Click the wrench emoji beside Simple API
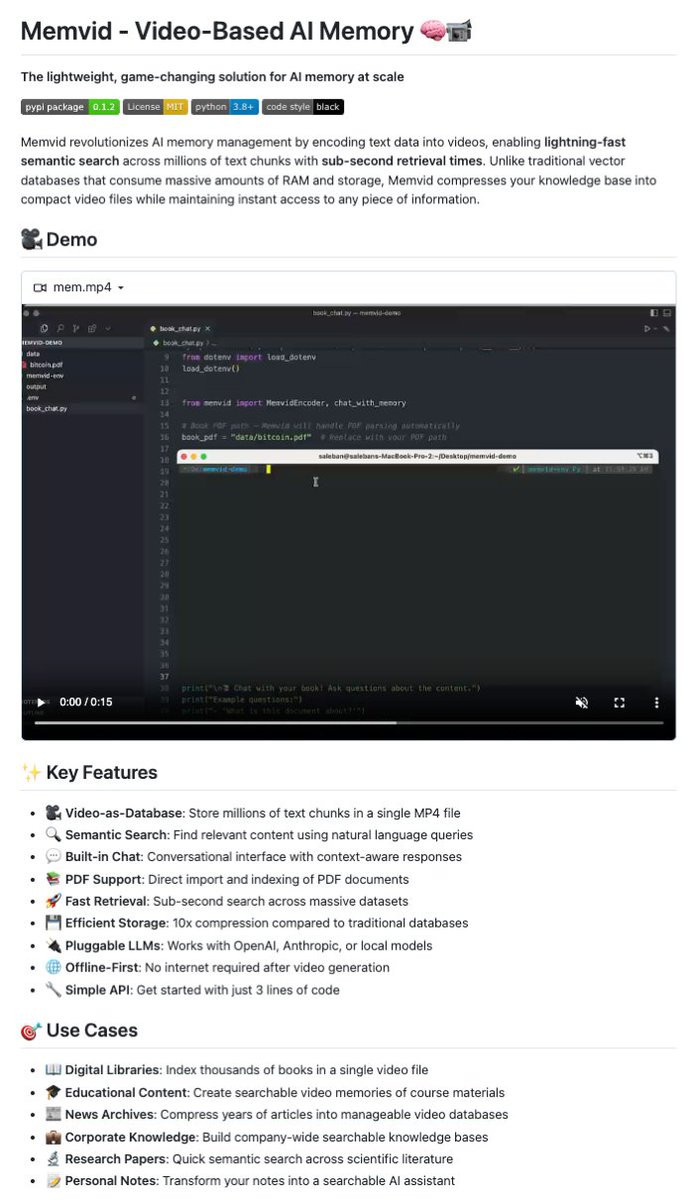695x1200 pixels. click(53, 990)
